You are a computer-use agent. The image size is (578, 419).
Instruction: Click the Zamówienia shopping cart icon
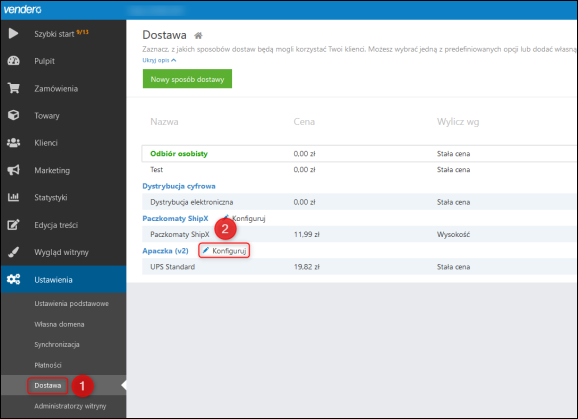(14, 88)
